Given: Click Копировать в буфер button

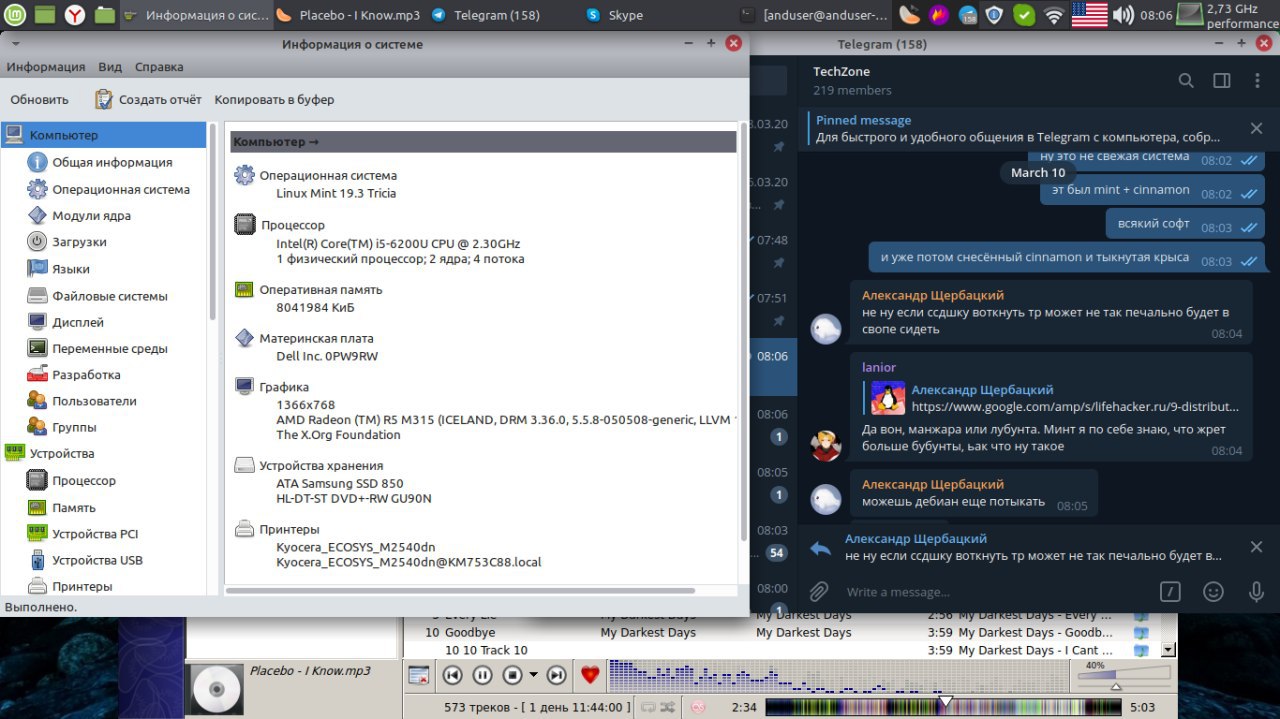Looking at the screenshot, I should 274,99.
